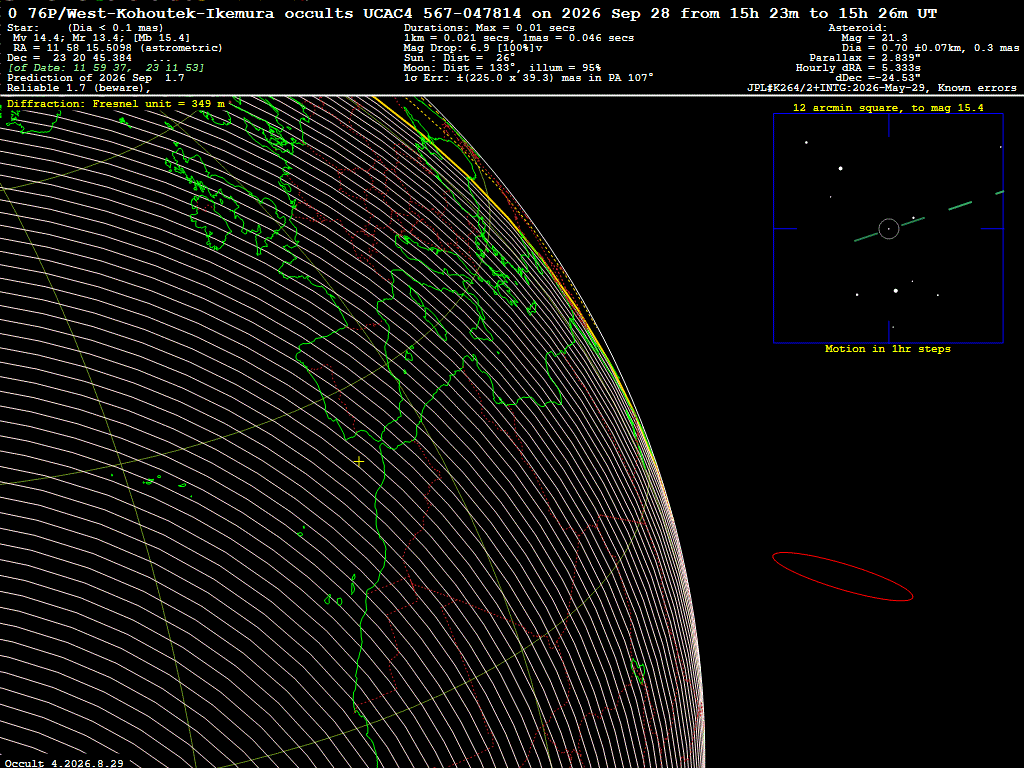Click the small green island on the map's lower right
1024x768 pixels.
pyautogui.click(x=638, y=671)
